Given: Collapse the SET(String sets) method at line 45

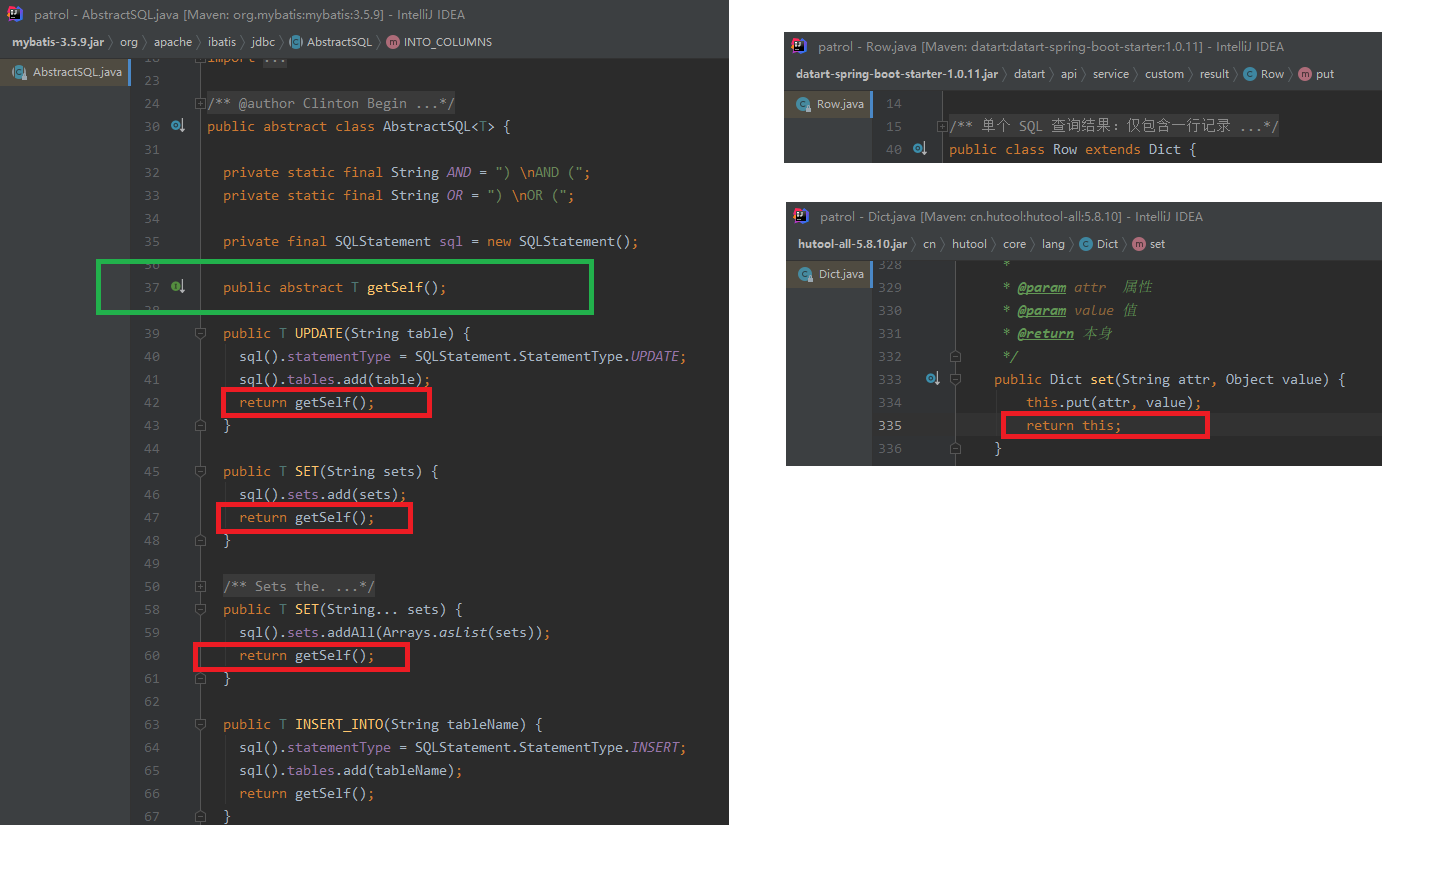Looking at the screenshot, I should tap(200, 471).
